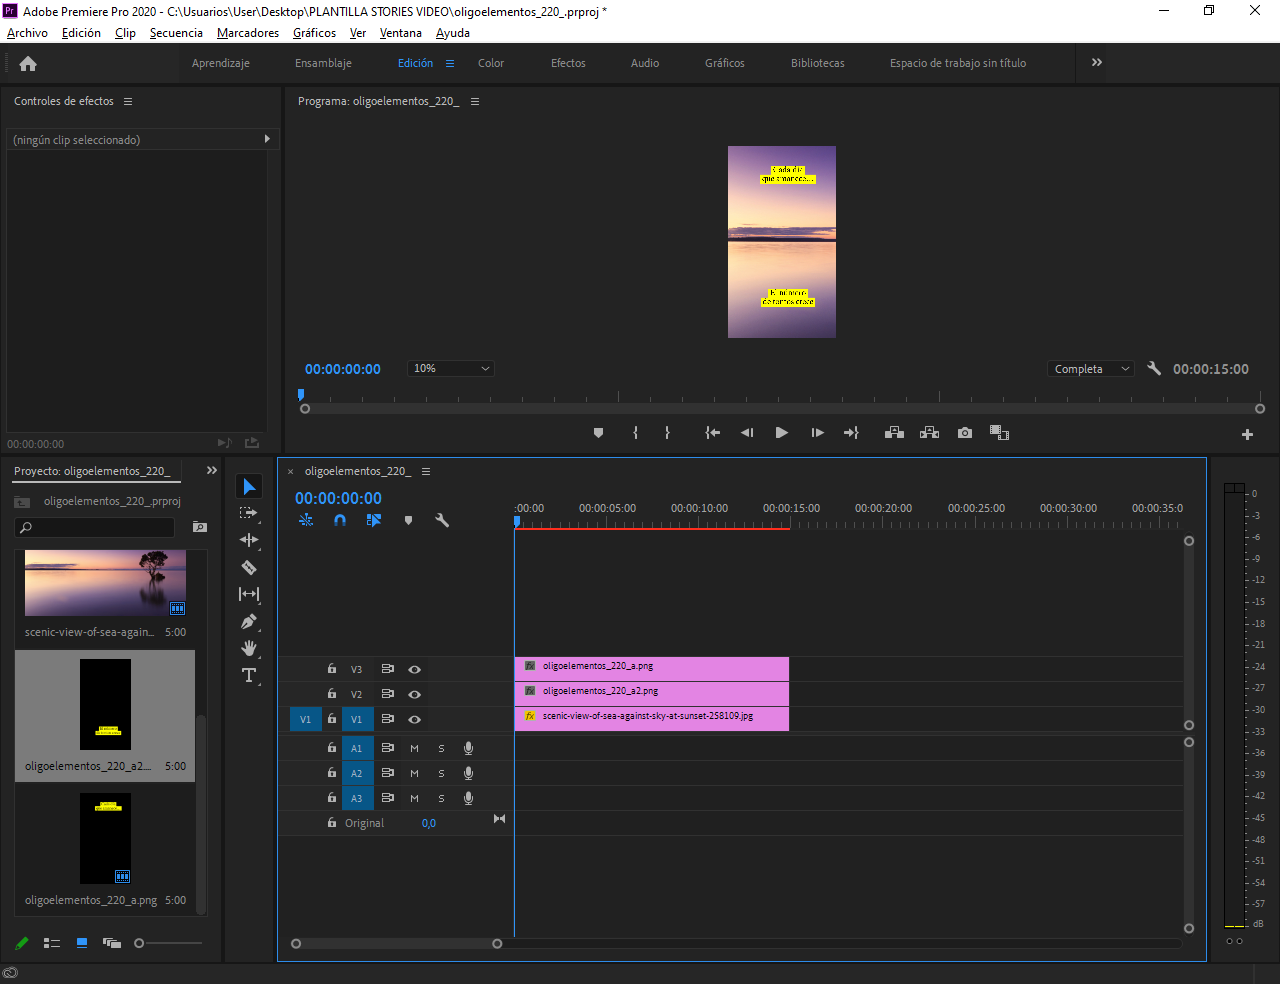Expand workspace overflow chevrons

click(1097, 62)
